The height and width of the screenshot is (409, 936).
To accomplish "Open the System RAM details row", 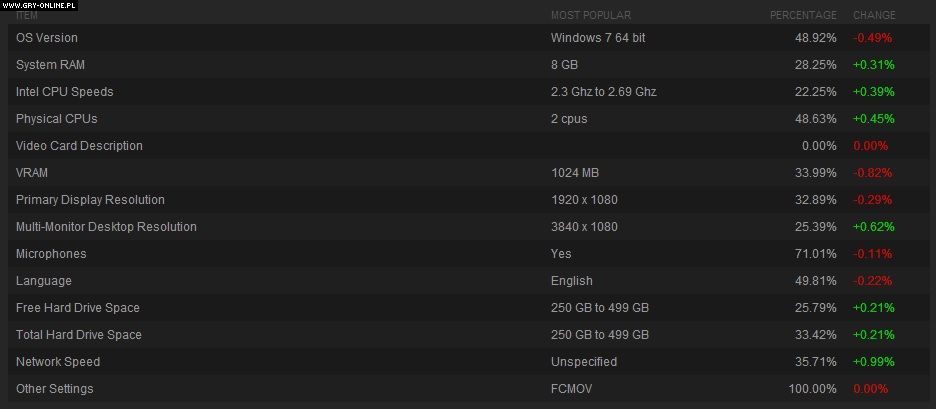I will tap(50, 65).
